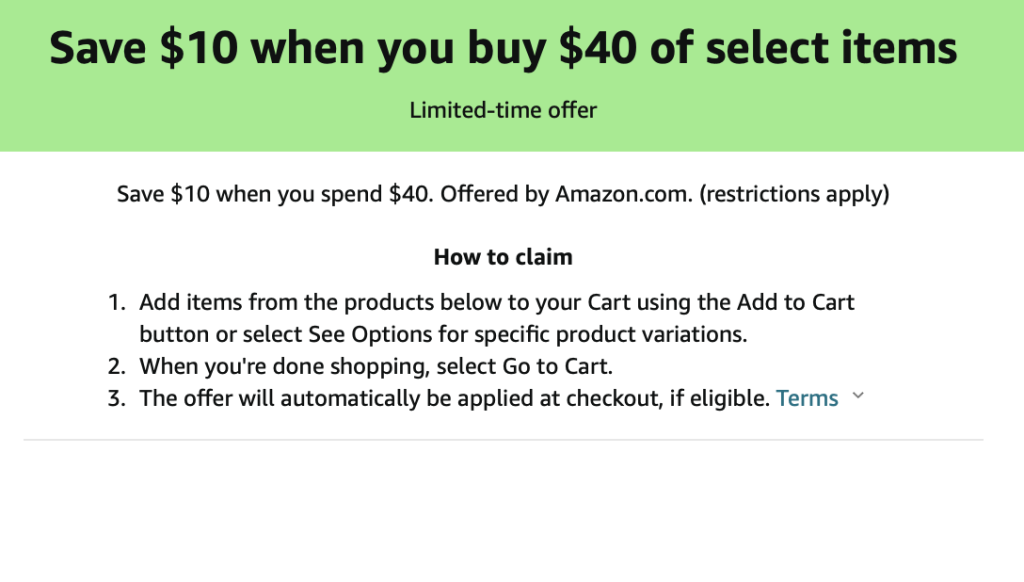Click the list number '2.' marker
The width and height of the screenshot is (1024, 582).
[116, 366]
